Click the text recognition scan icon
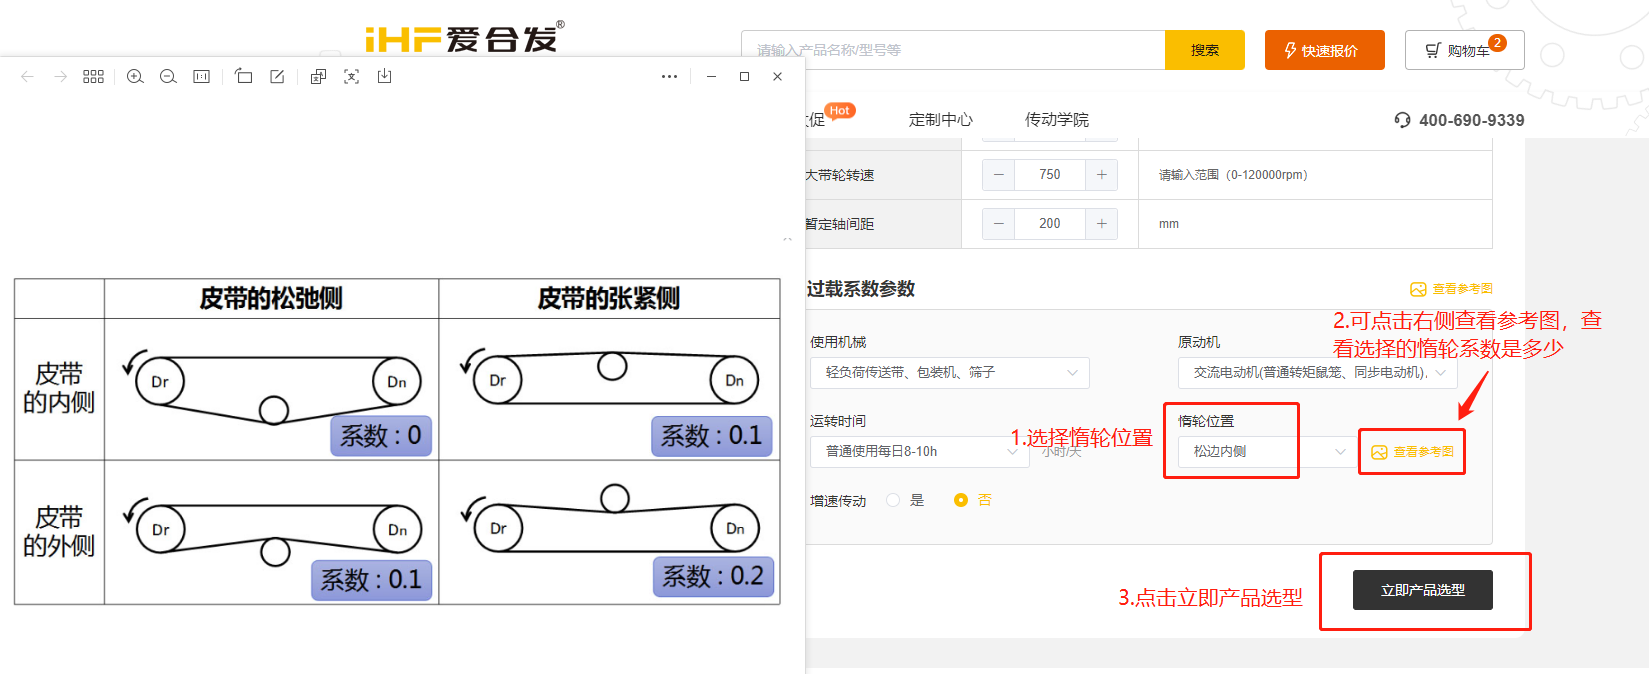Image resolution: width=1649 pixels, height=674 pixels. pos(351,77)
